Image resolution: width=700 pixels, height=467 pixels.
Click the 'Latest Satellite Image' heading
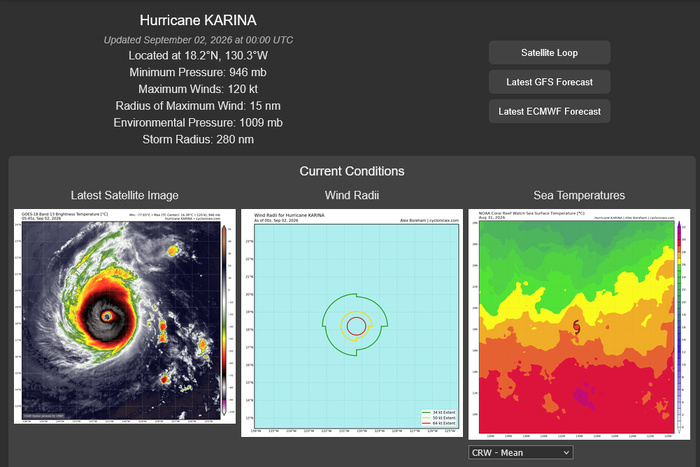[125, 195]
